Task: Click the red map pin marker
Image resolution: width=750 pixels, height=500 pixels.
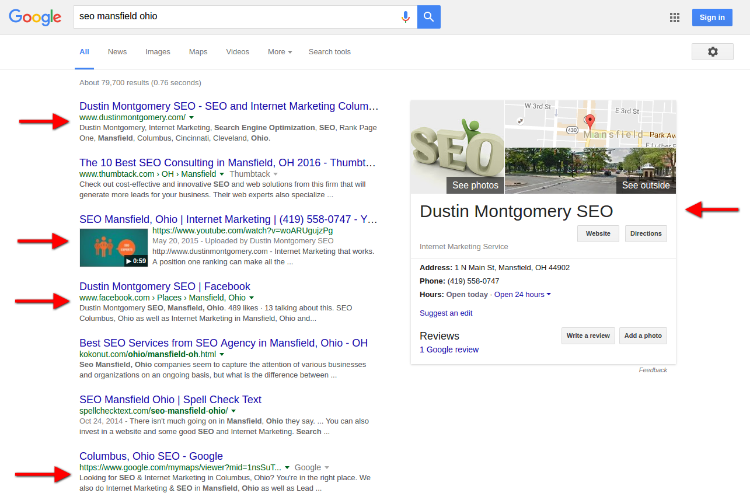Action: pyautogui.click(x=590, y=122)
